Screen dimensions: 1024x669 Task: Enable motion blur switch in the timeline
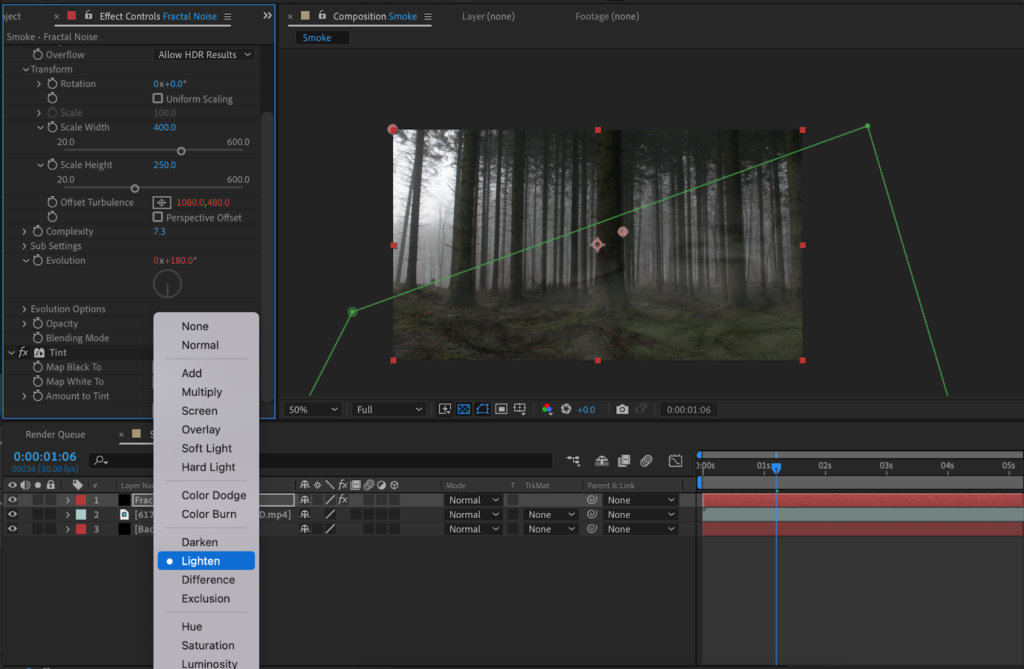coord(646,460)
